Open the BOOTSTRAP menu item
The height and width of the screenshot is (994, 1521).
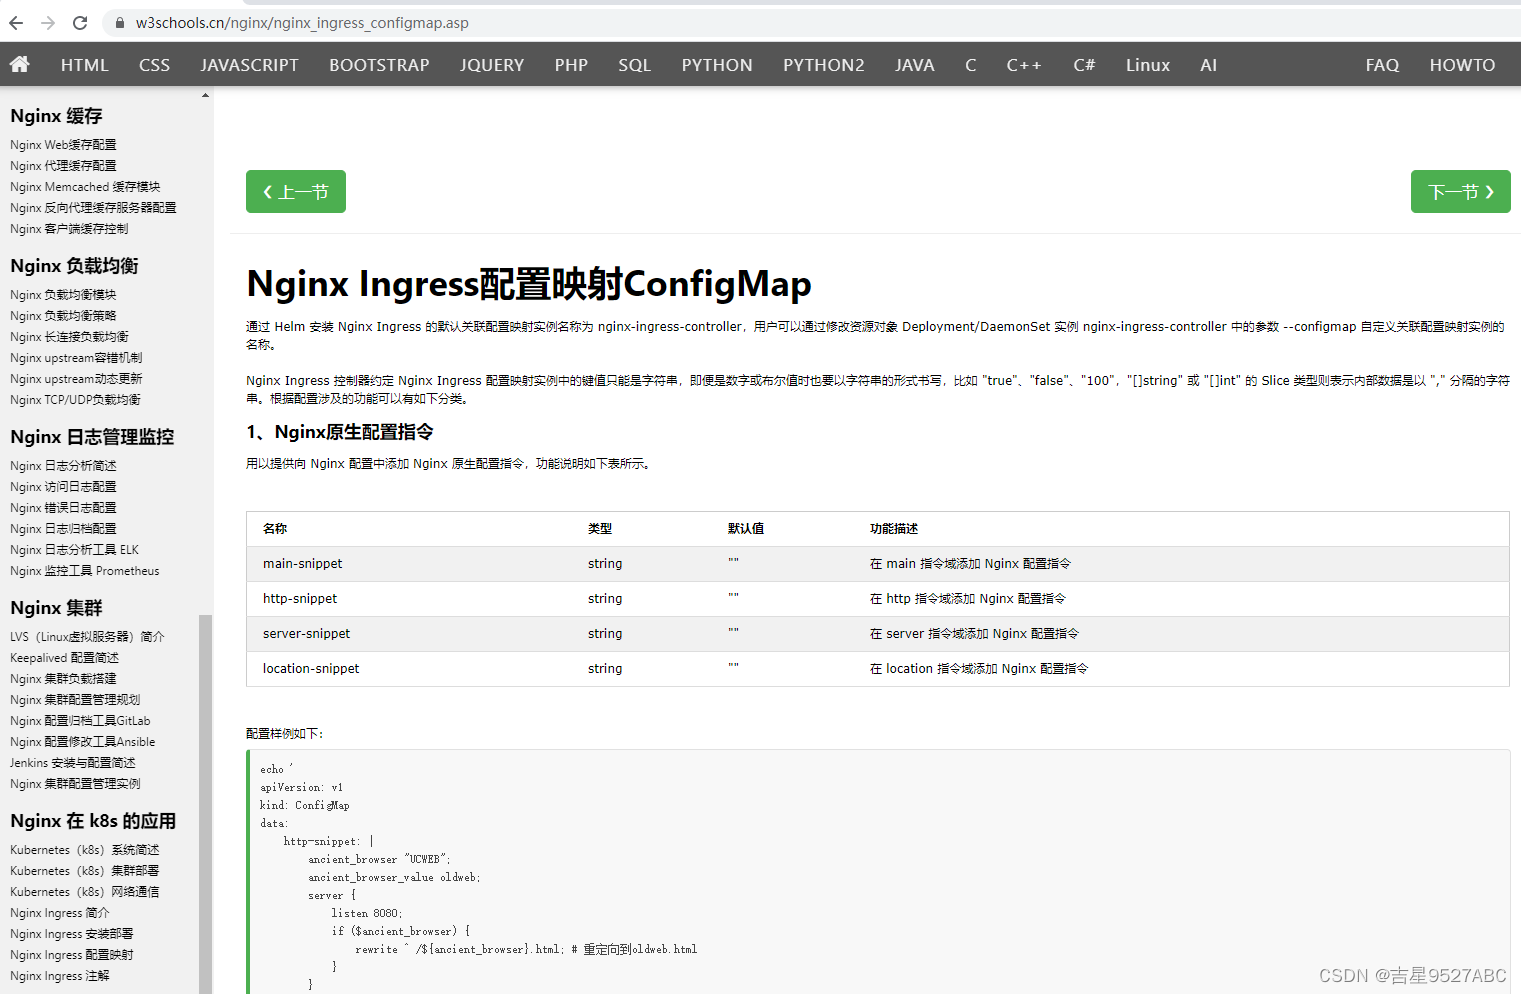coord(379,65)
